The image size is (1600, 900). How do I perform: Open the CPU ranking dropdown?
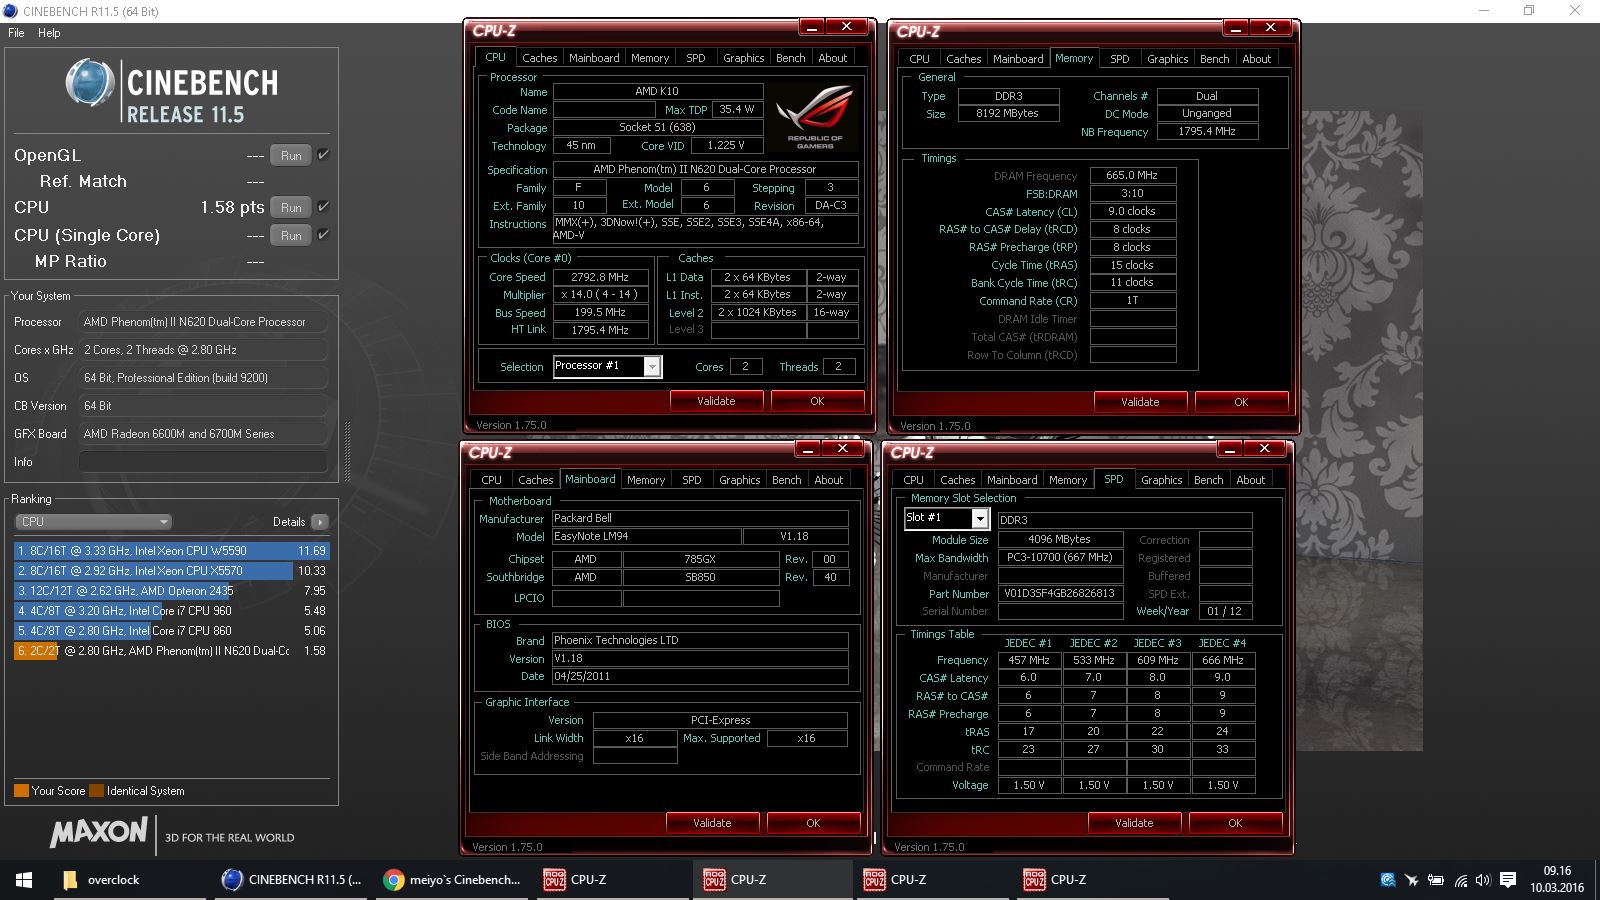[94, 522]
